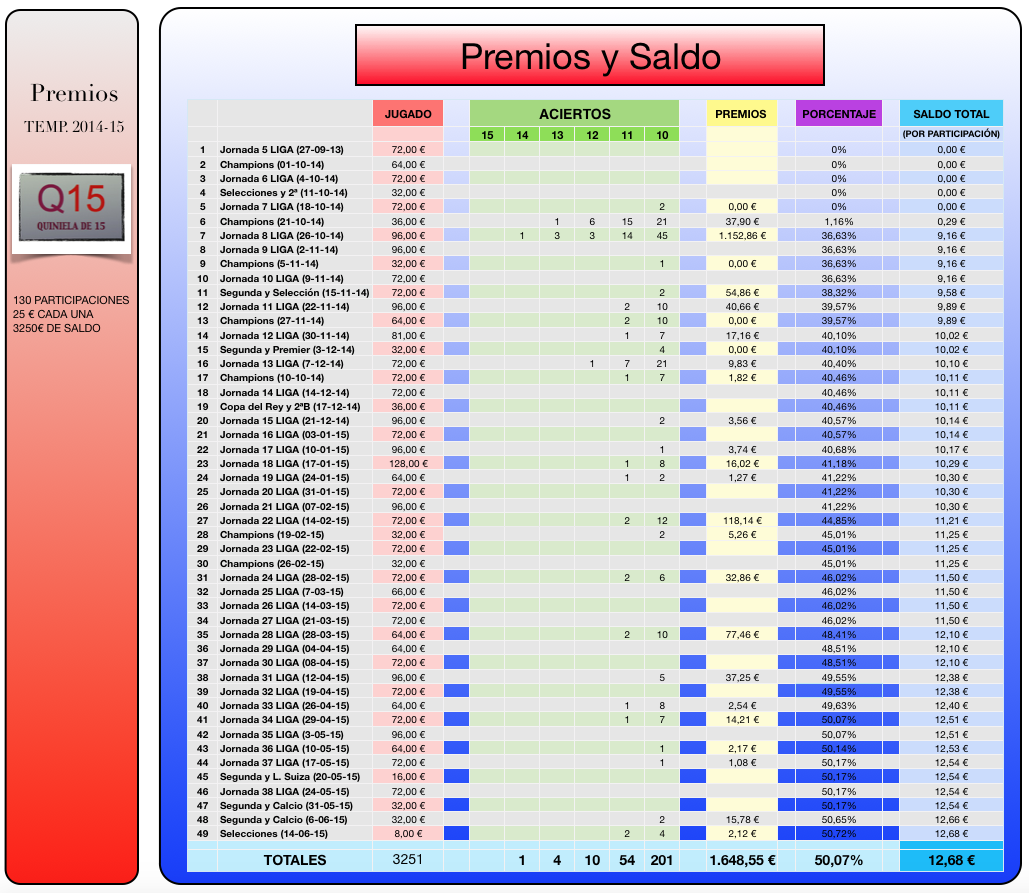Screen dimensions: 1029x893
Task: Click the 32,86 € premios cell
Action: tap(742, 577)
